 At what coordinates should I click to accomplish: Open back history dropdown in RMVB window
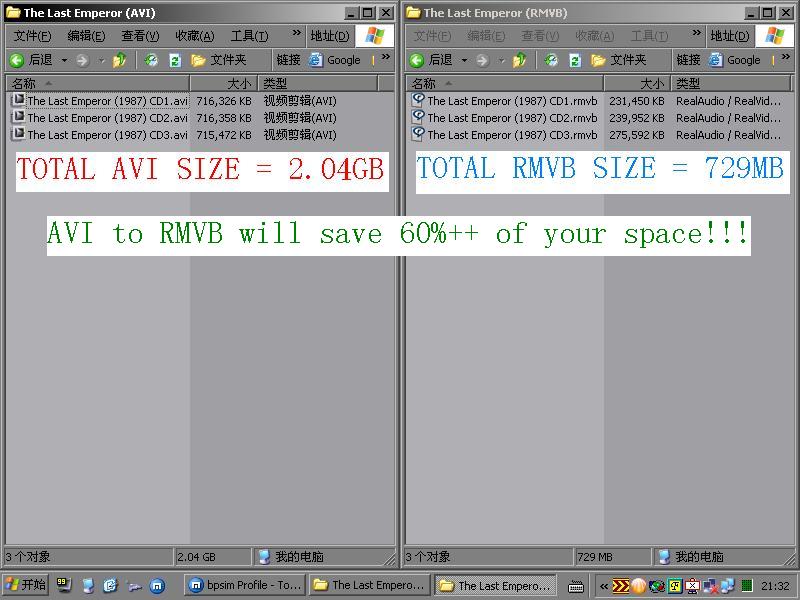pyautogui.click(x=464, y=61)
